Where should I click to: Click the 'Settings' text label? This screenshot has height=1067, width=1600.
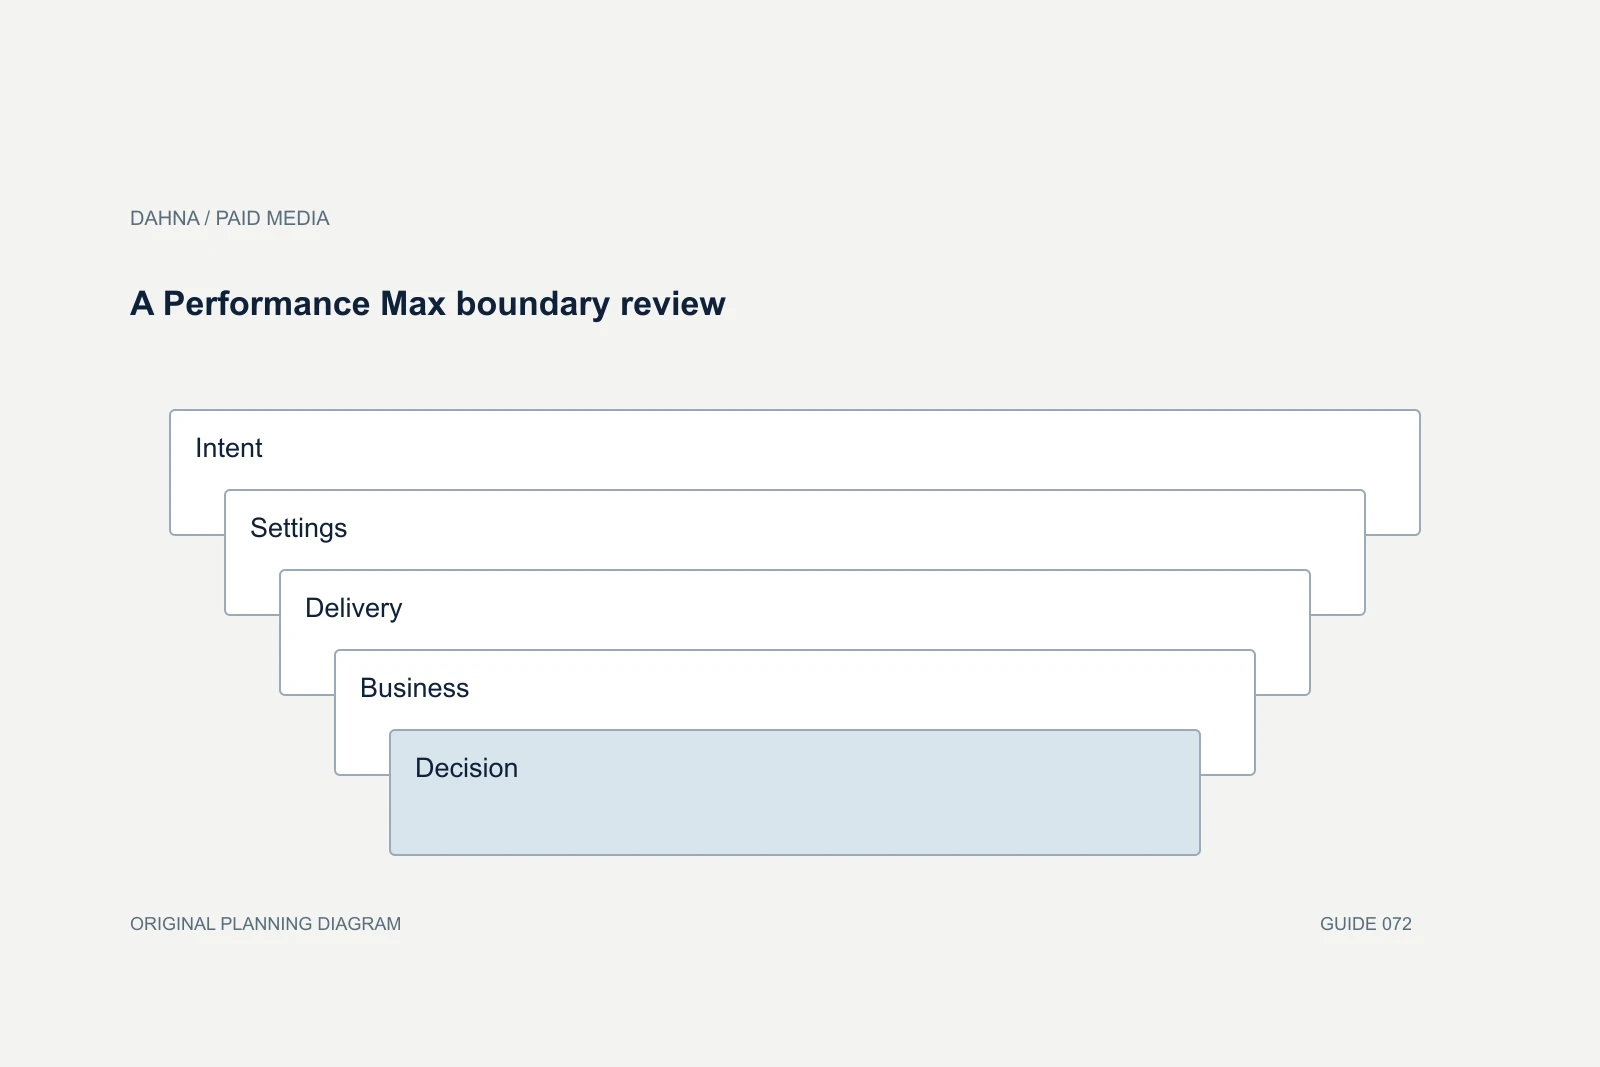click(x=298, y=528)
